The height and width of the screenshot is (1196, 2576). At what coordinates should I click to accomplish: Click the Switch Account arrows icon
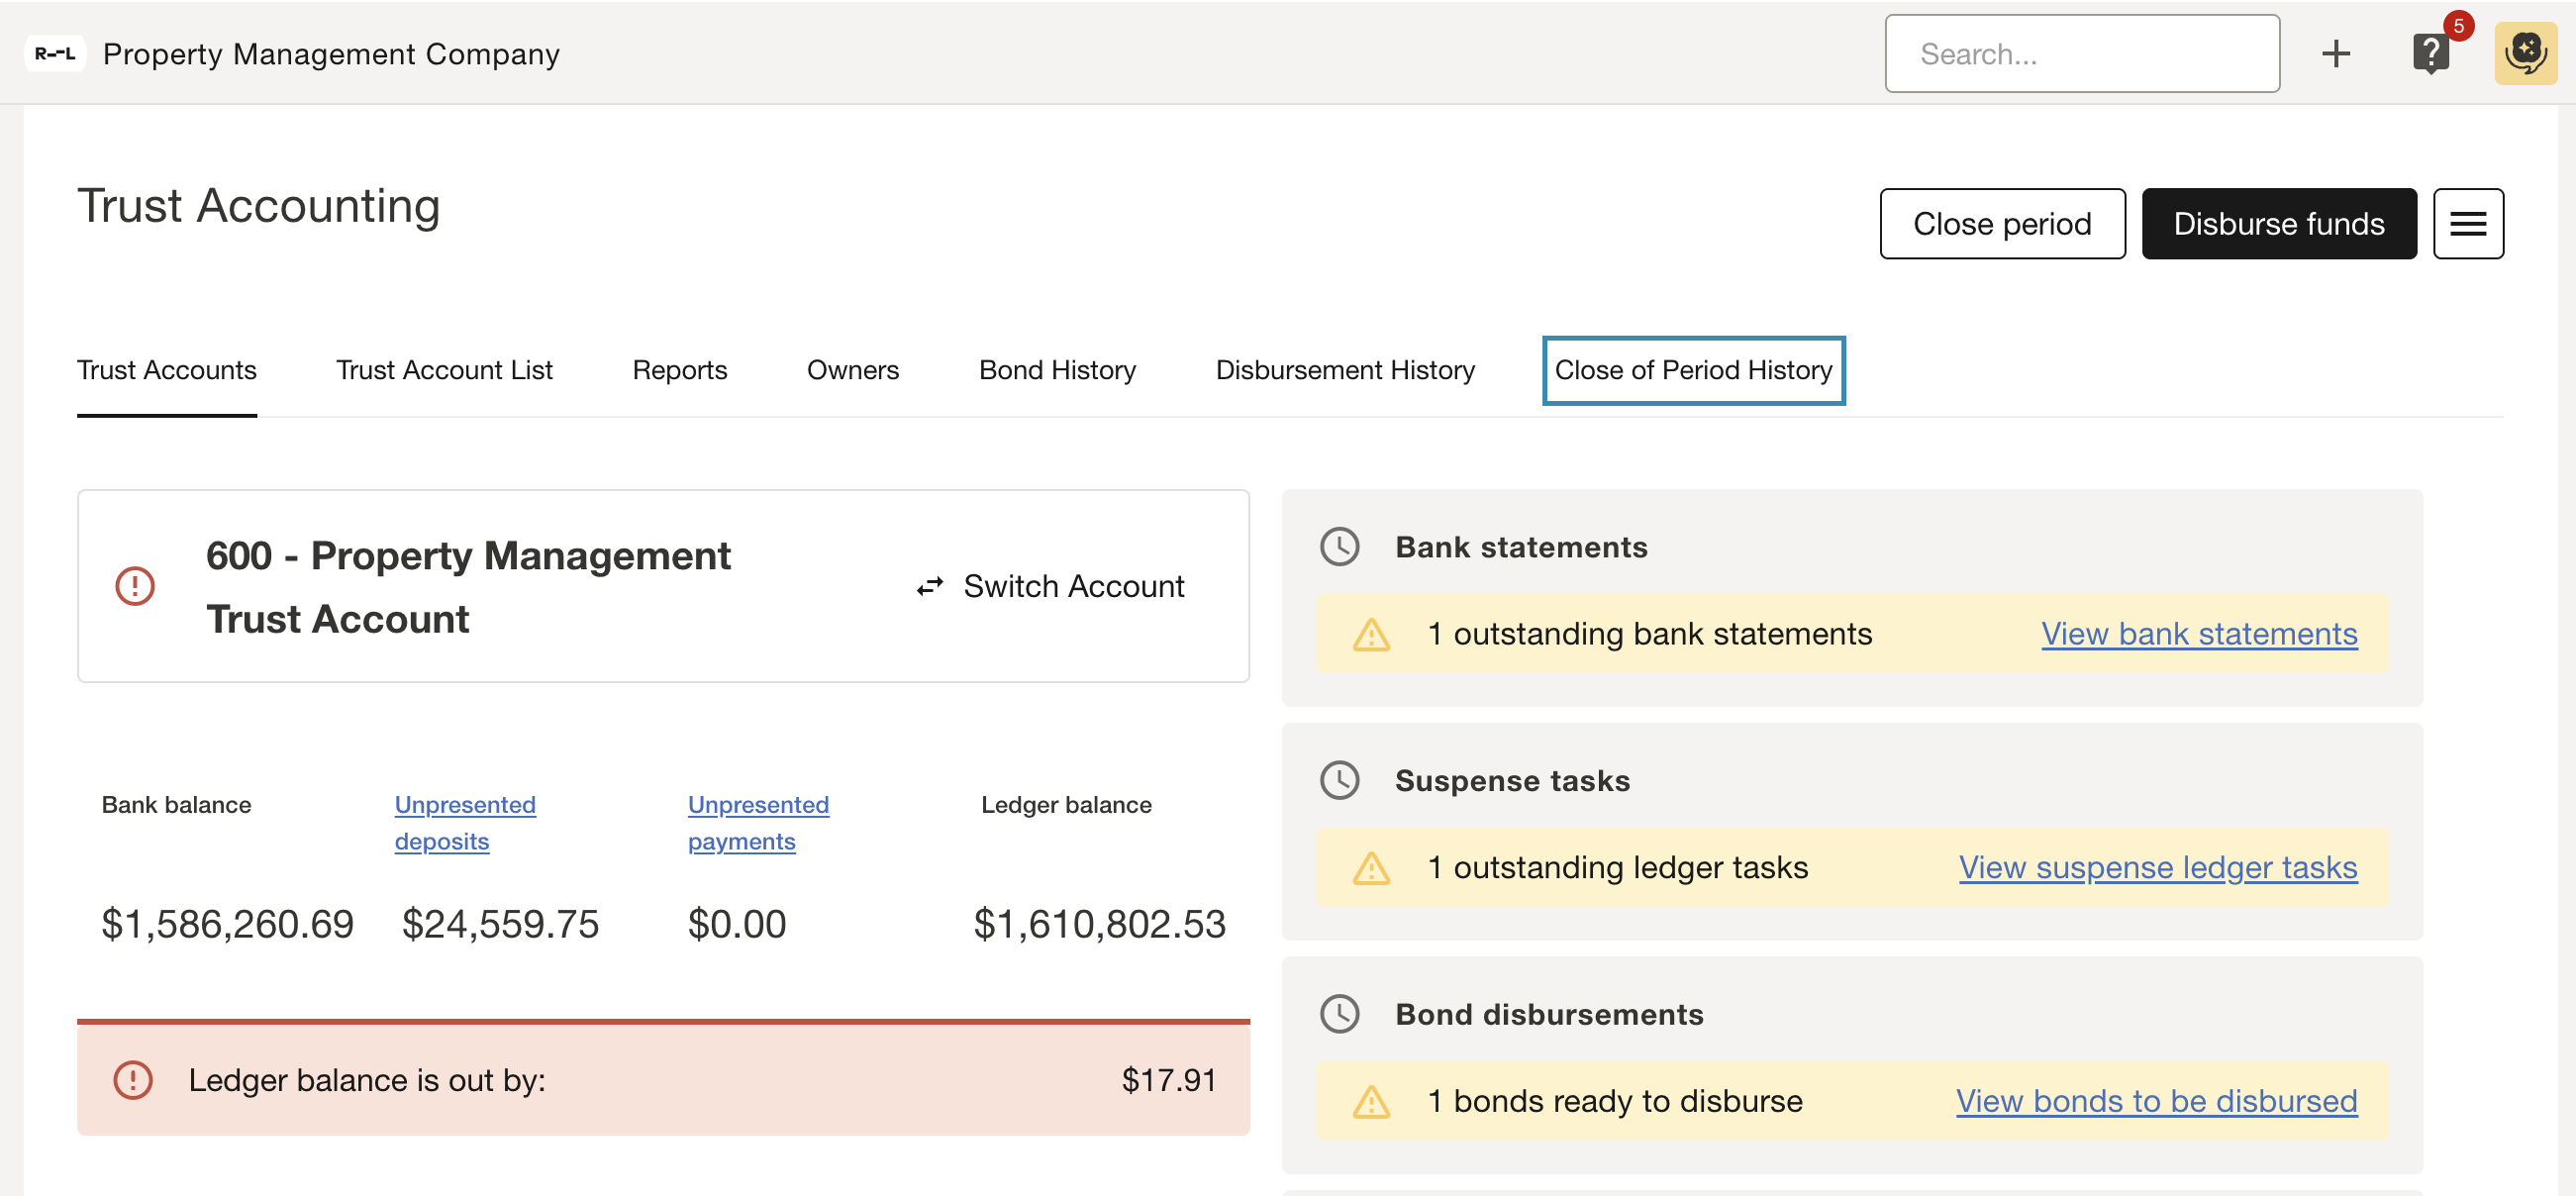[x=930, y=587]
